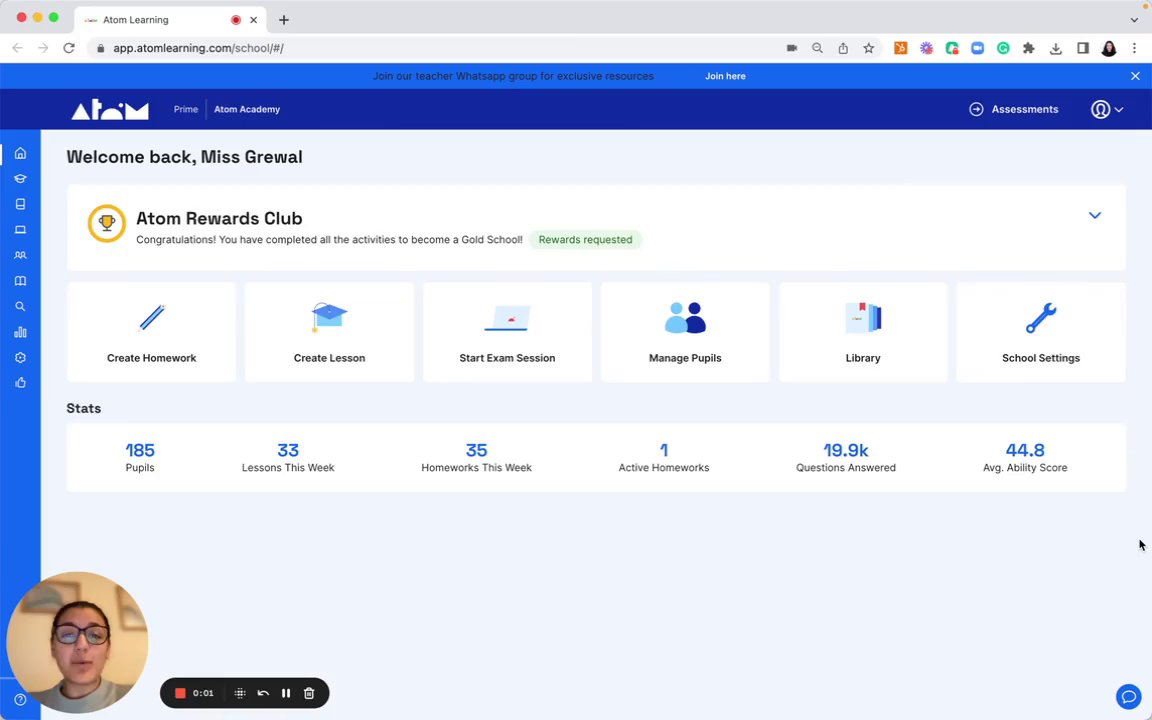Click Join here in the banner

coord(725,76)
